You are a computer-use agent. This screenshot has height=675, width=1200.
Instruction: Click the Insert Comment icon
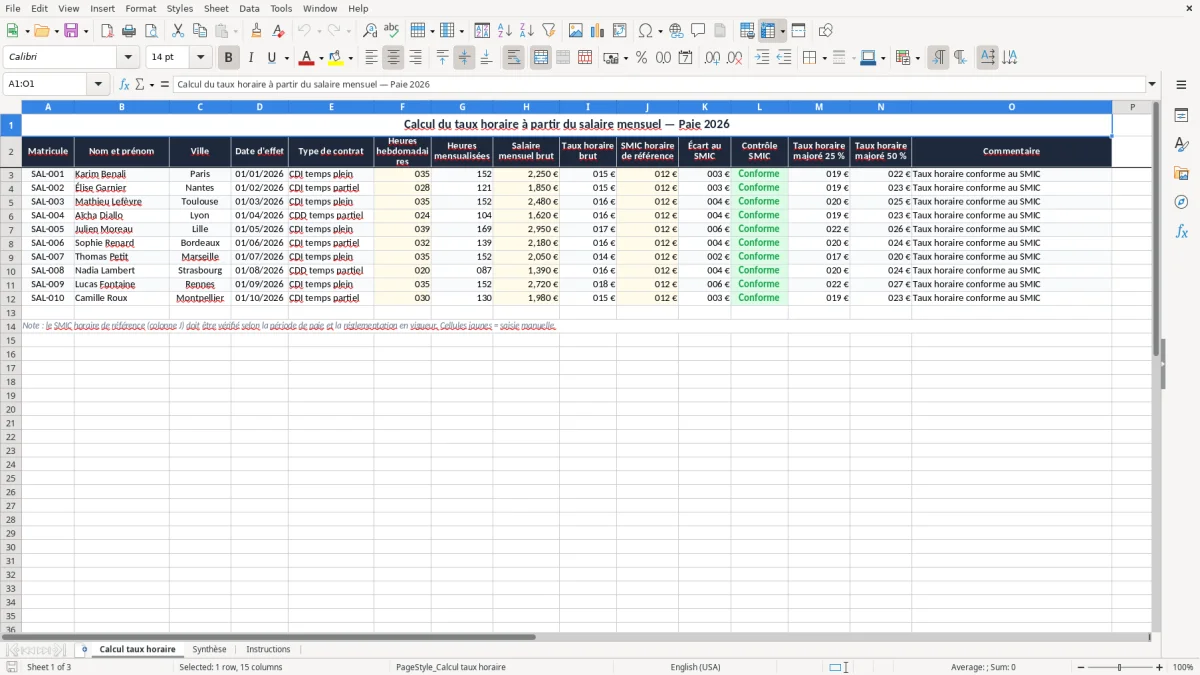click(x=698, y=31)
